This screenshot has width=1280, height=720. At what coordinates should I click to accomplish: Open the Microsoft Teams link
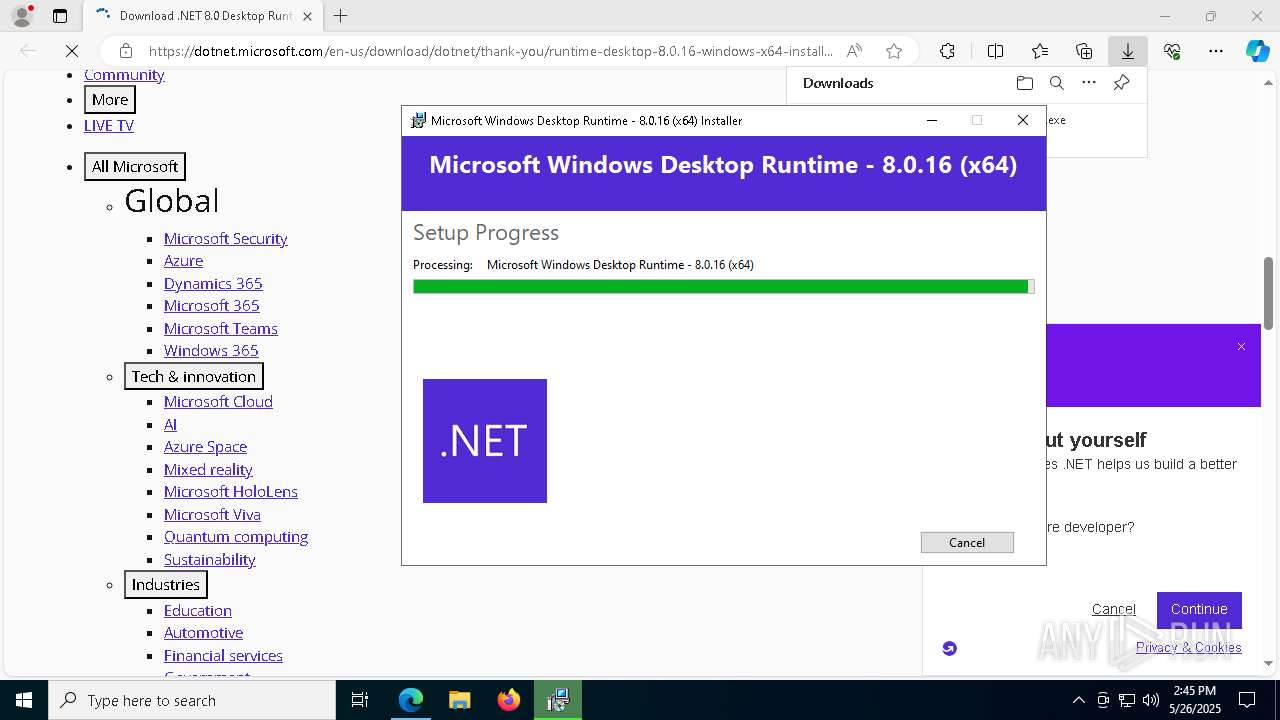click(x=221, y=328)
